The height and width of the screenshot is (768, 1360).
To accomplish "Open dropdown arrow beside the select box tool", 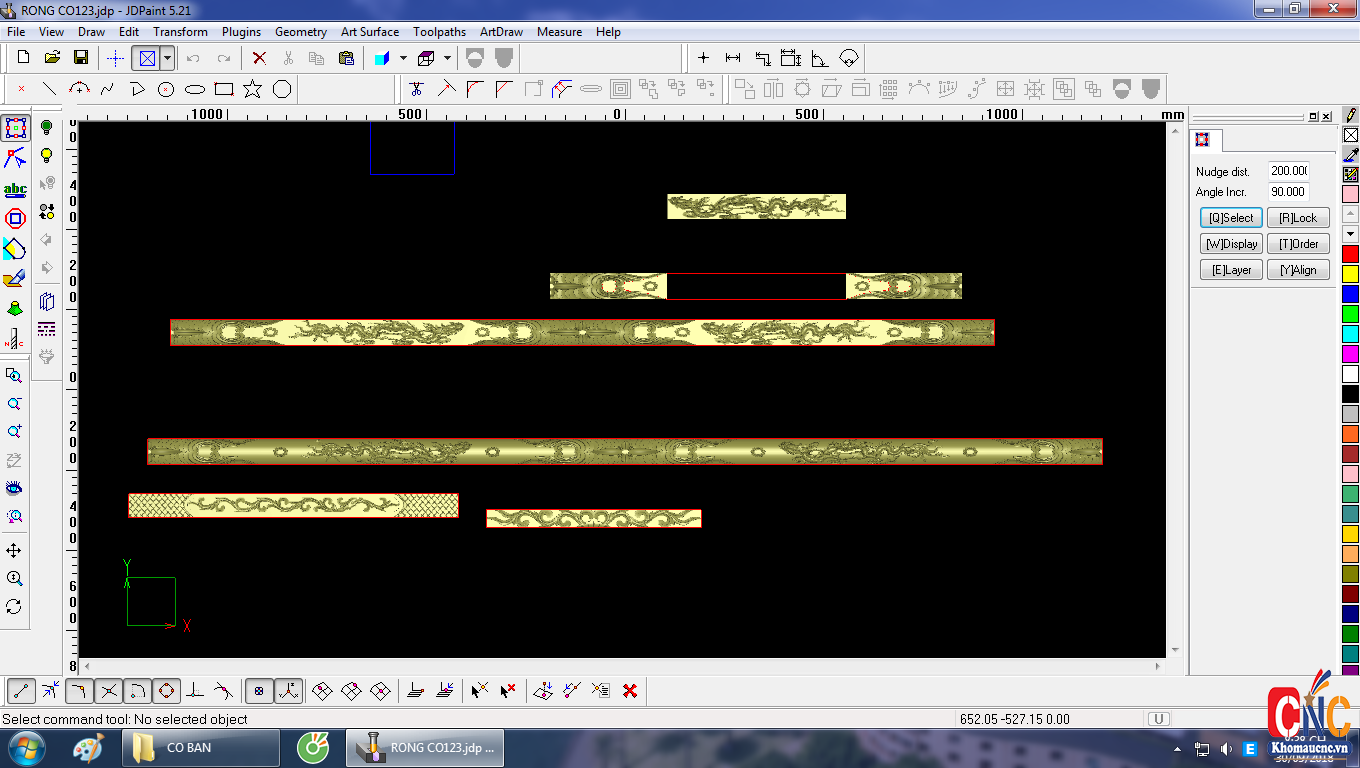I will (x=168, y=58).
